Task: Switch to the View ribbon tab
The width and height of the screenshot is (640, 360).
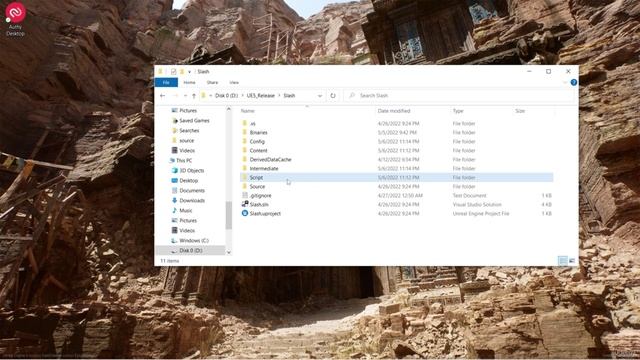Action: tap(234, 82)
